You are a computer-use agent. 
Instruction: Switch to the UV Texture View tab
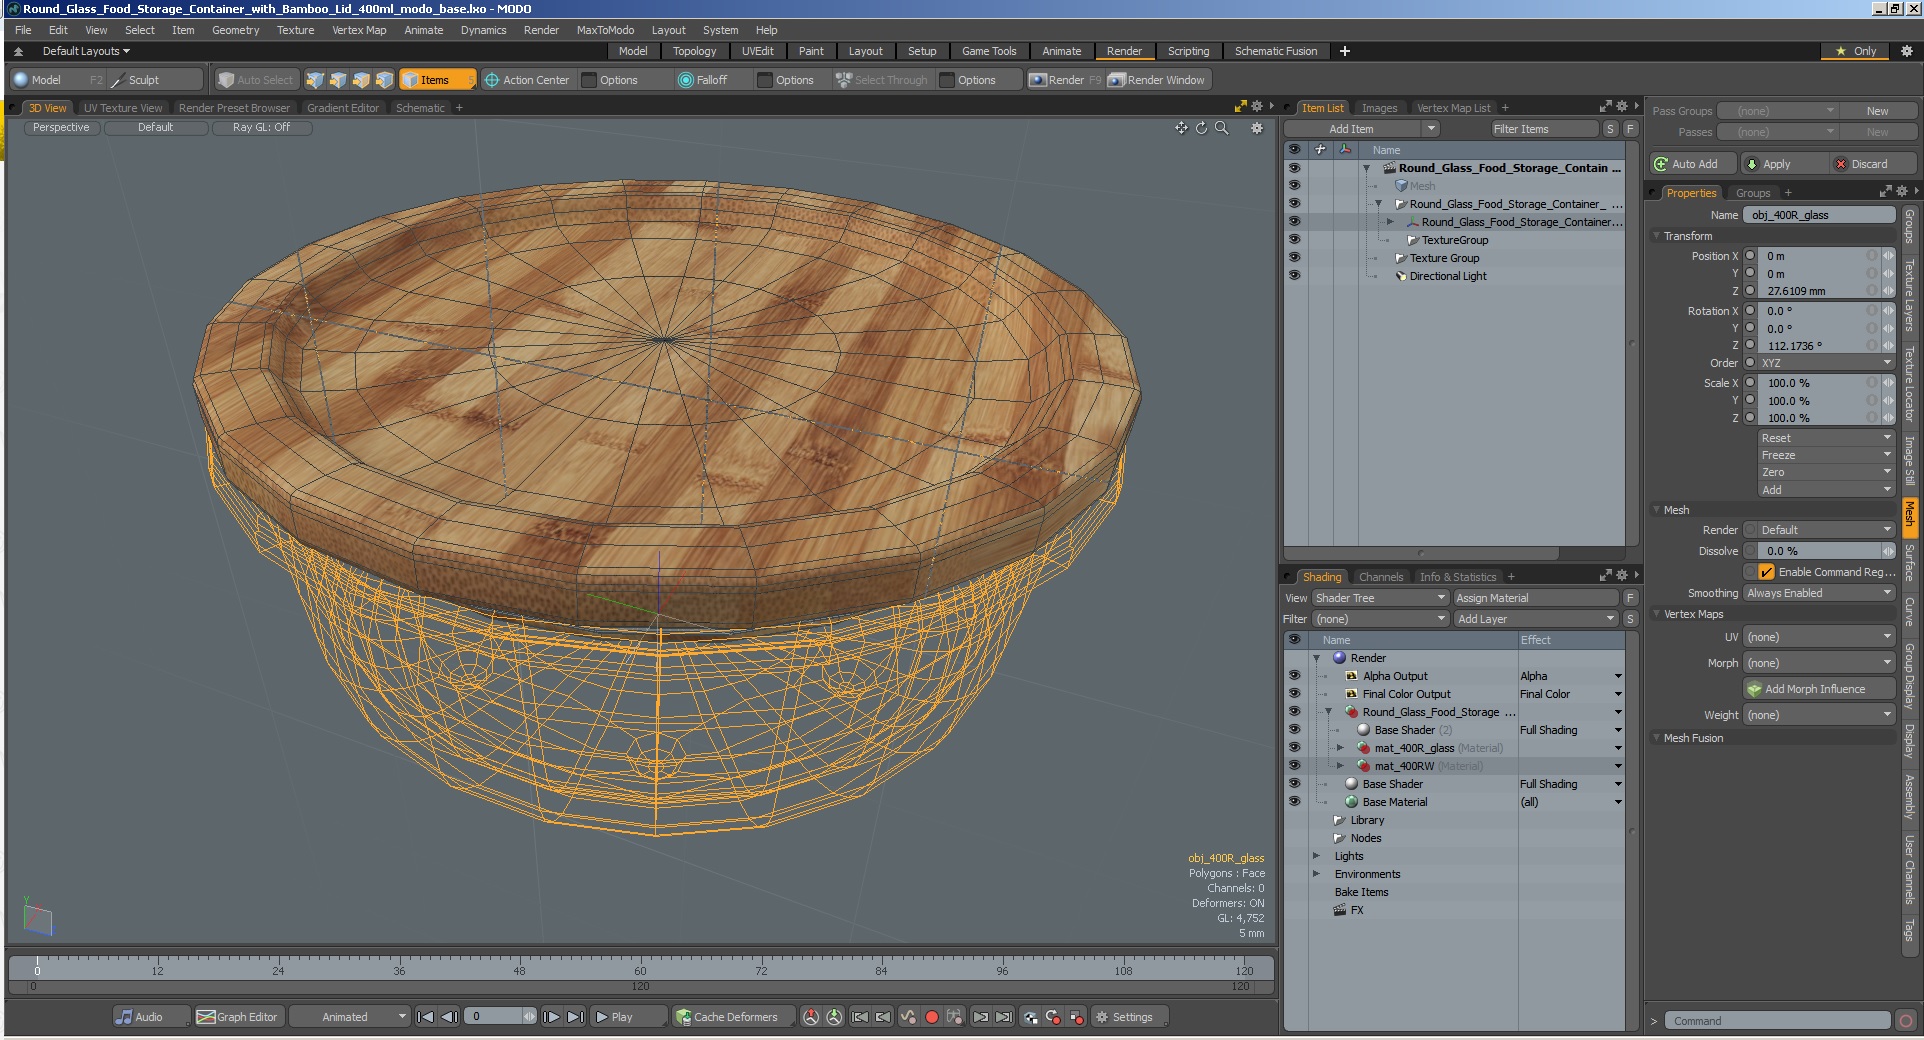pyautogui.click(x=123, y=108)
